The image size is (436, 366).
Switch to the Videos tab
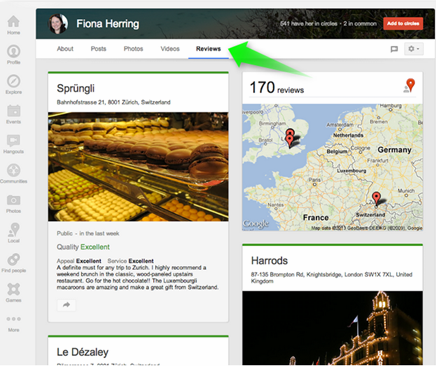pos(170,49)
